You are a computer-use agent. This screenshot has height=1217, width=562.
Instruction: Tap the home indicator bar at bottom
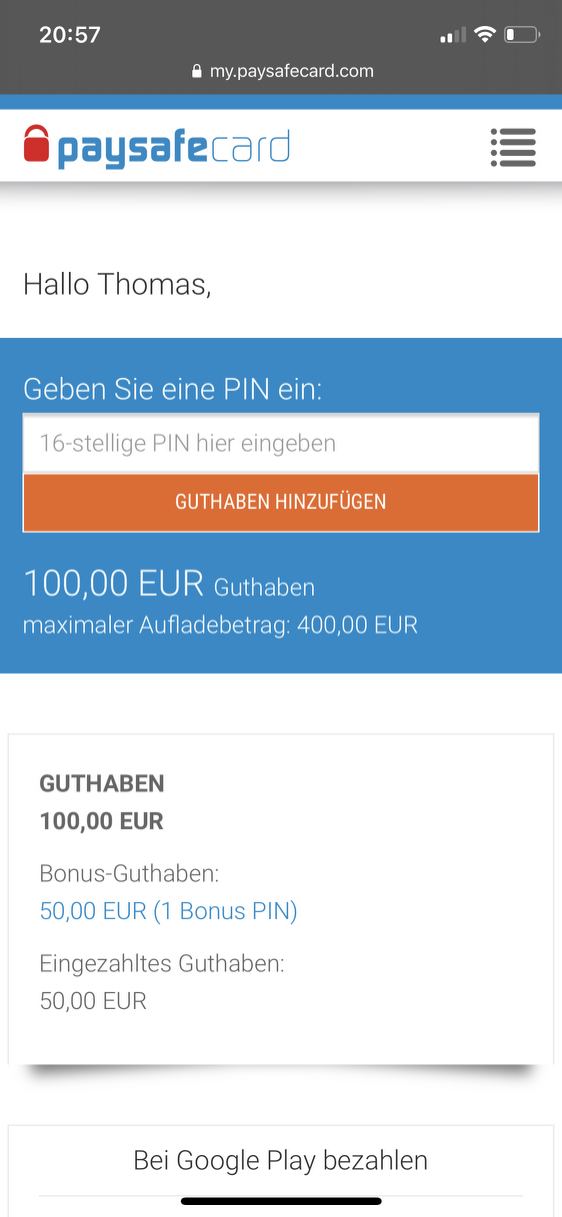coord(281,1201)
